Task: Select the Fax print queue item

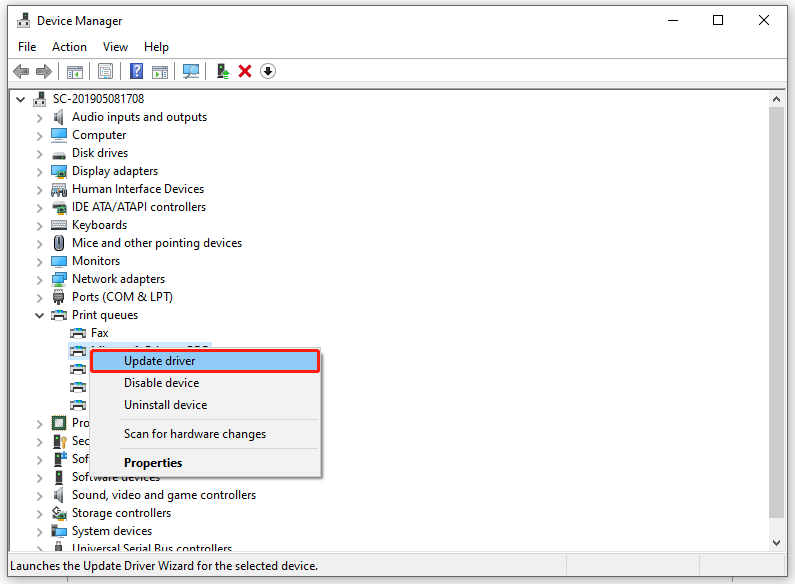Action: click(100, 333)
